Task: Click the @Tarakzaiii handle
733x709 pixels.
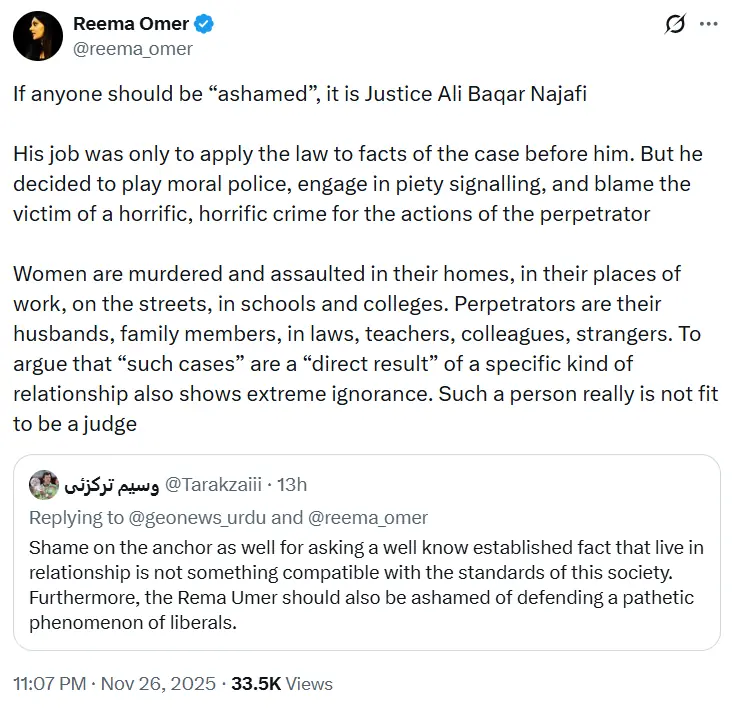Action: click(x=211, y=485)
